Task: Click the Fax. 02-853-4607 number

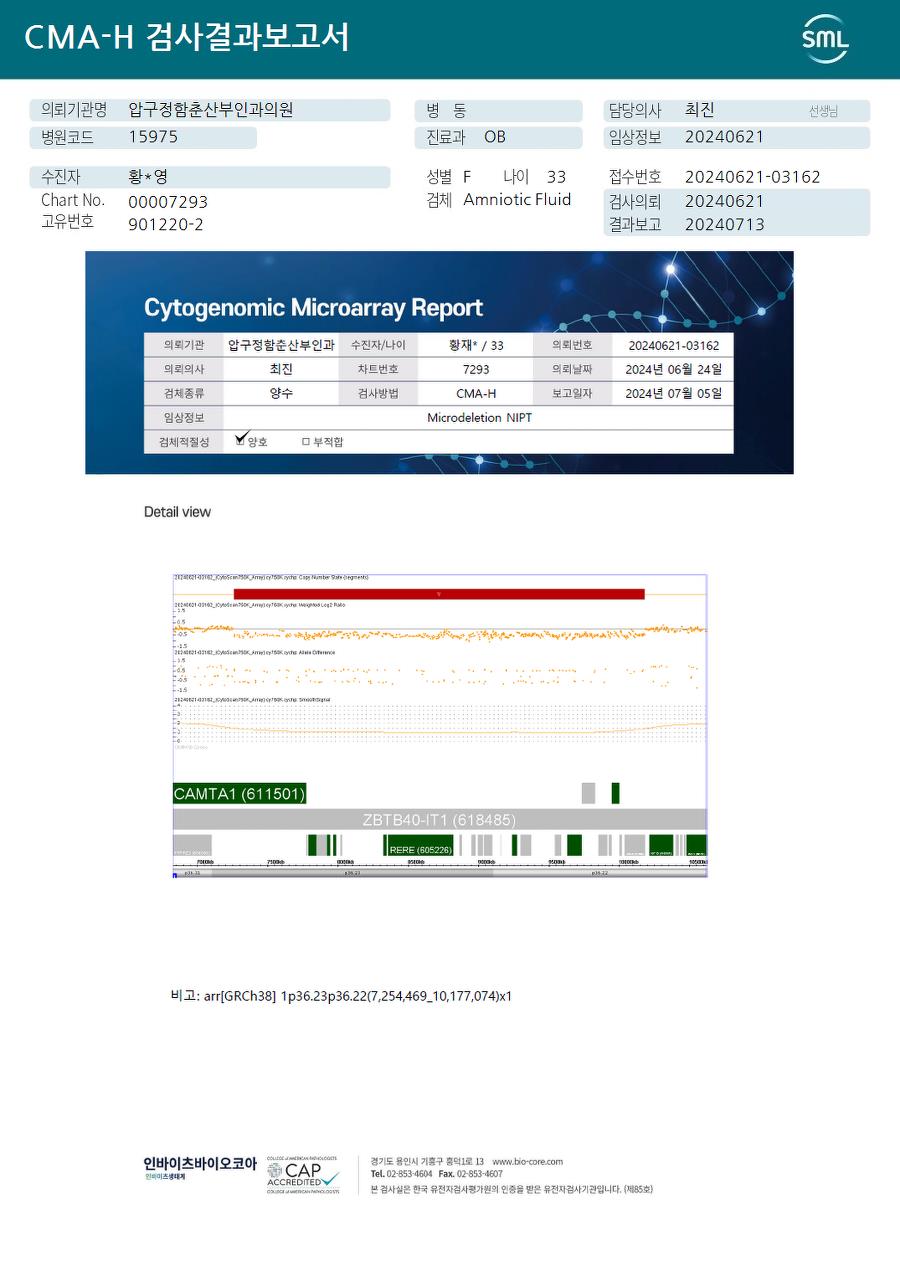Action: pos(471,1174)
